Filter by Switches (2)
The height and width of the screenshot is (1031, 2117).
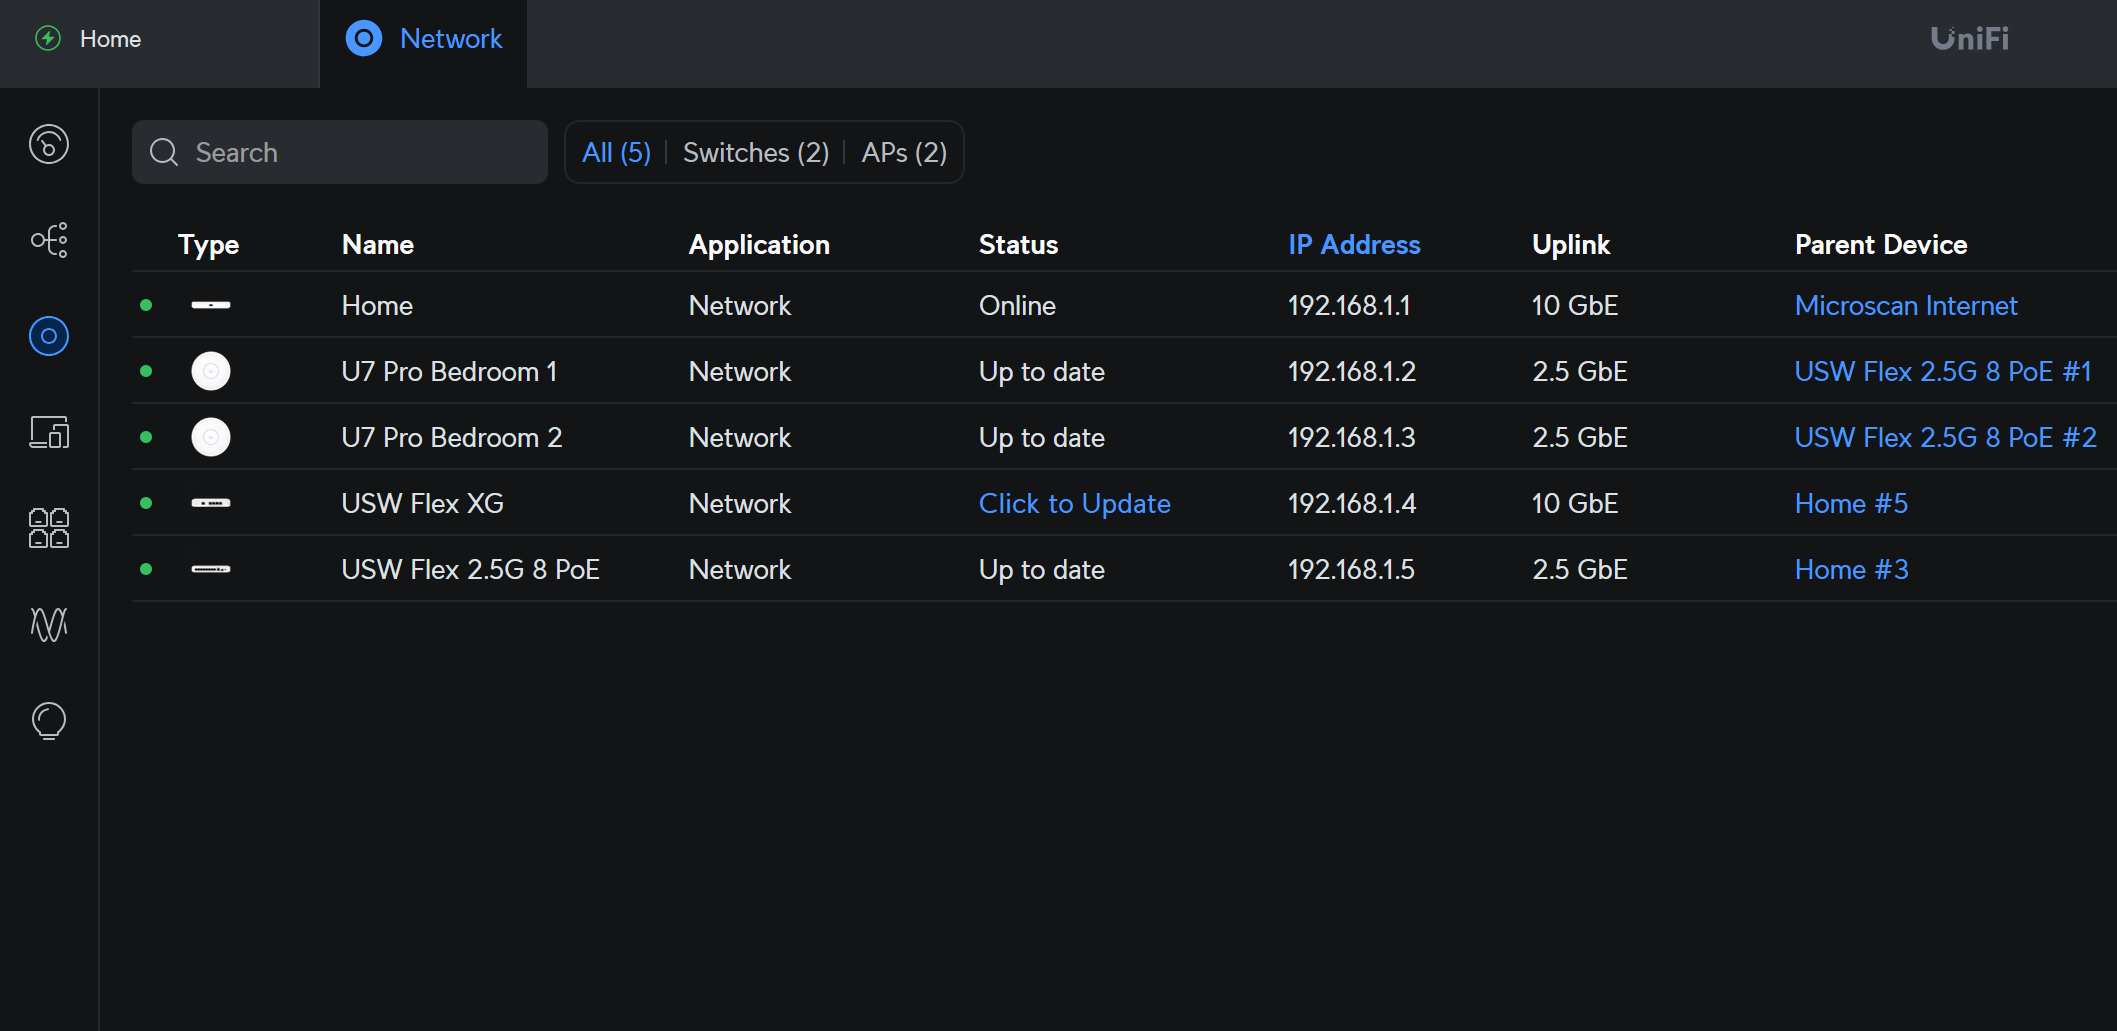point(756,152)
